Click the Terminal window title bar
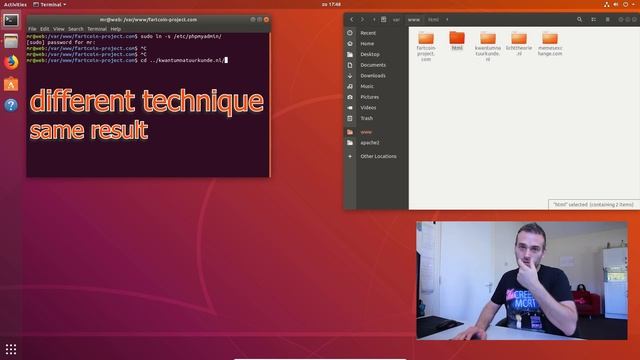640x360 pixels. (148, 19)
